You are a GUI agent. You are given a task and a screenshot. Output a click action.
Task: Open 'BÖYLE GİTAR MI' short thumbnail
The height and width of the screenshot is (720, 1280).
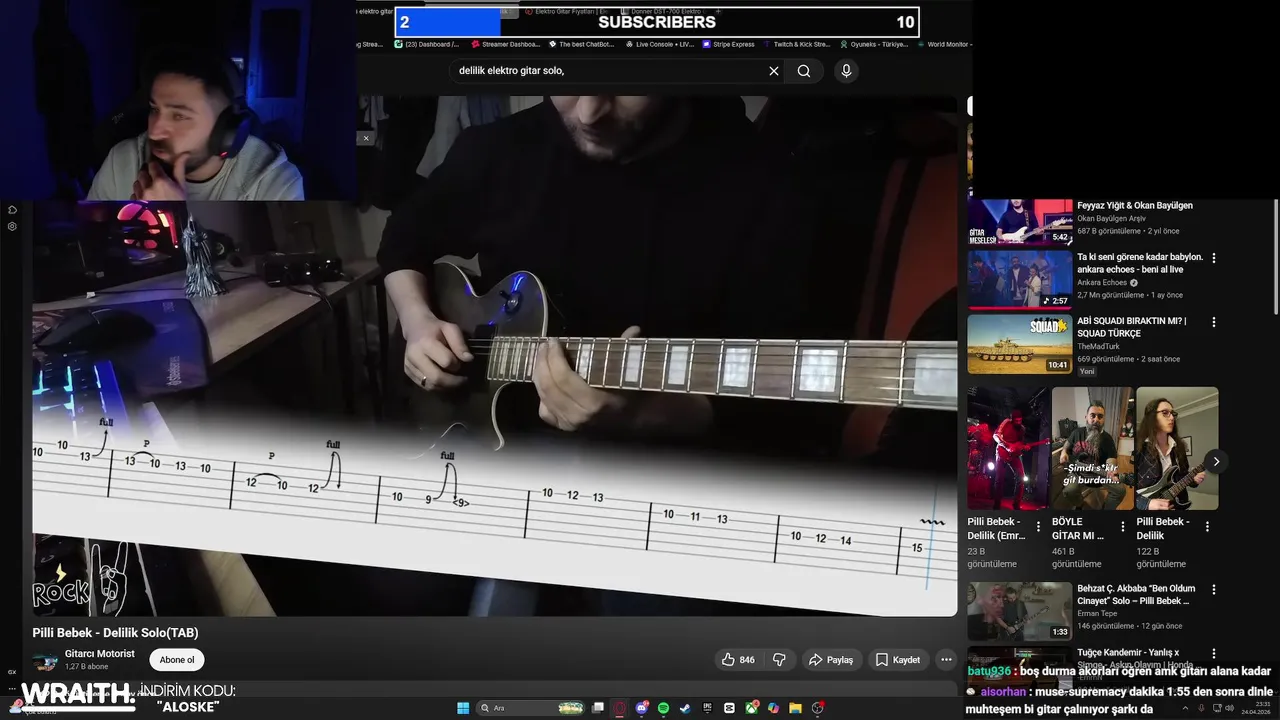[x=1092, y=448]
